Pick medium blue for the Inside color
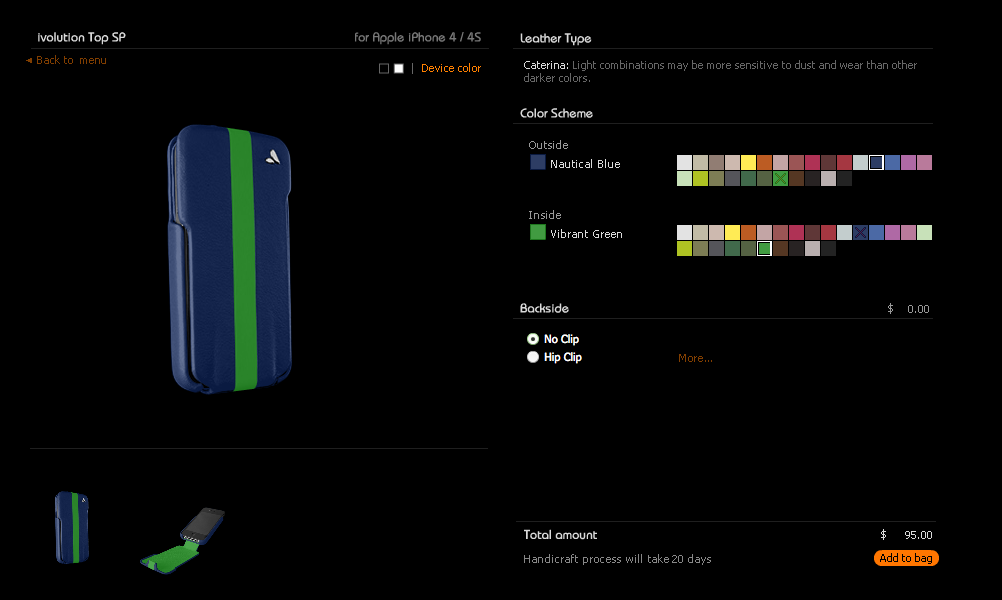 [876, 232]
